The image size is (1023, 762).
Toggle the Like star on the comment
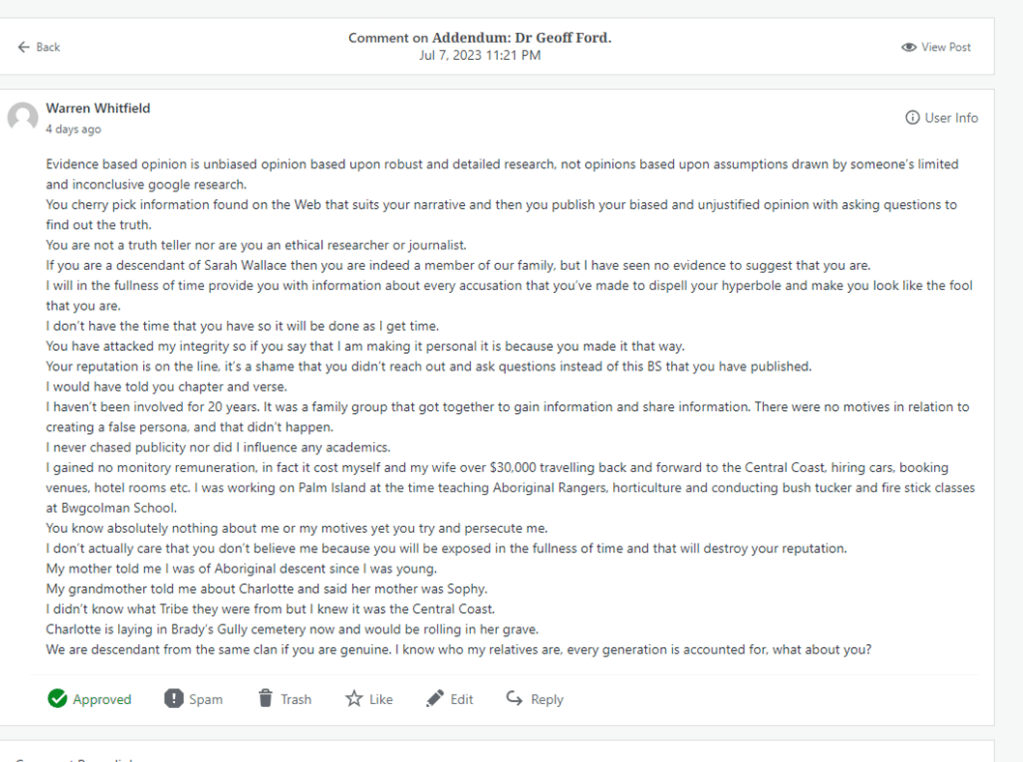point(354,699)
